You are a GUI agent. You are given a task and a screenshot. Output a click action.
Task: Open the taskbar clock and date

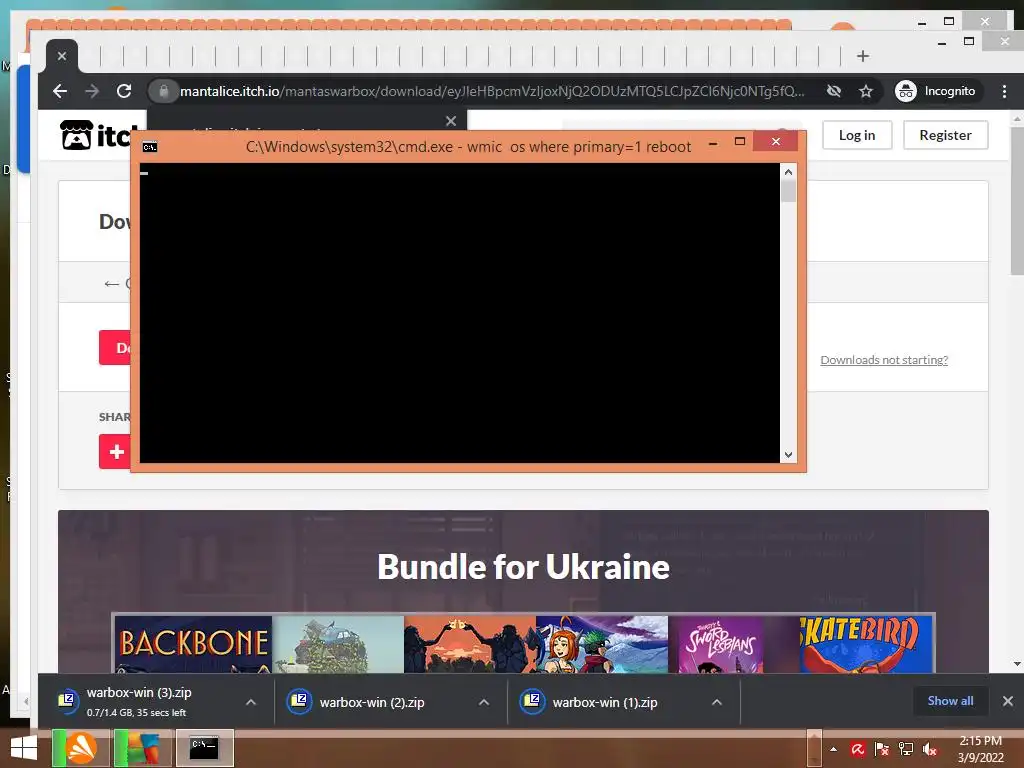[980, 749]
